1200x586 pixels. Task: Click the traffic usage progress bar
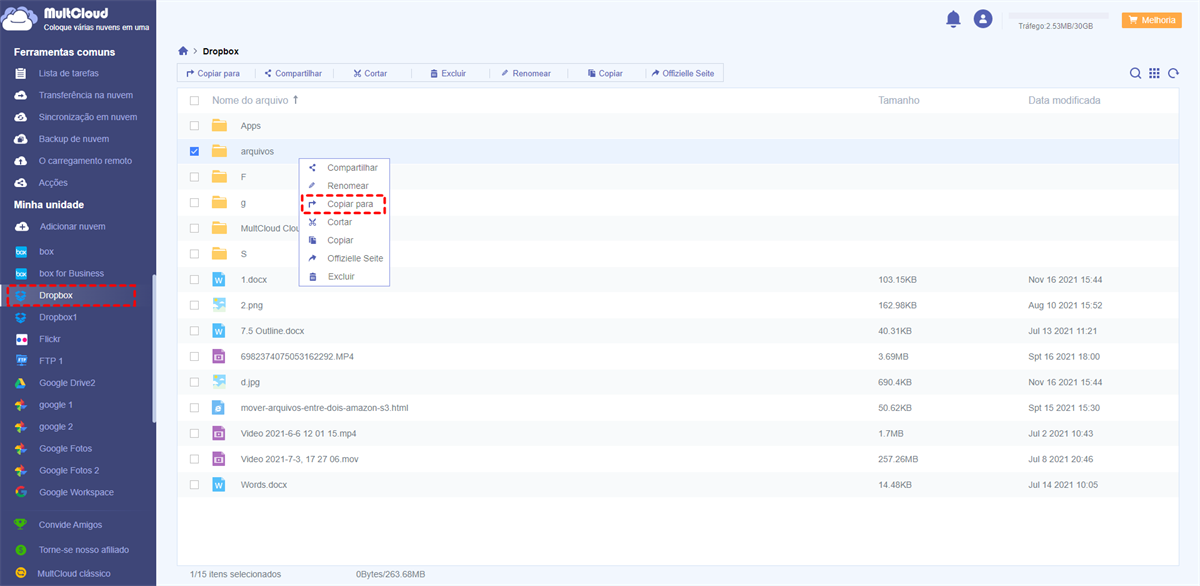pyautogui.click(x=1060, y=16)
